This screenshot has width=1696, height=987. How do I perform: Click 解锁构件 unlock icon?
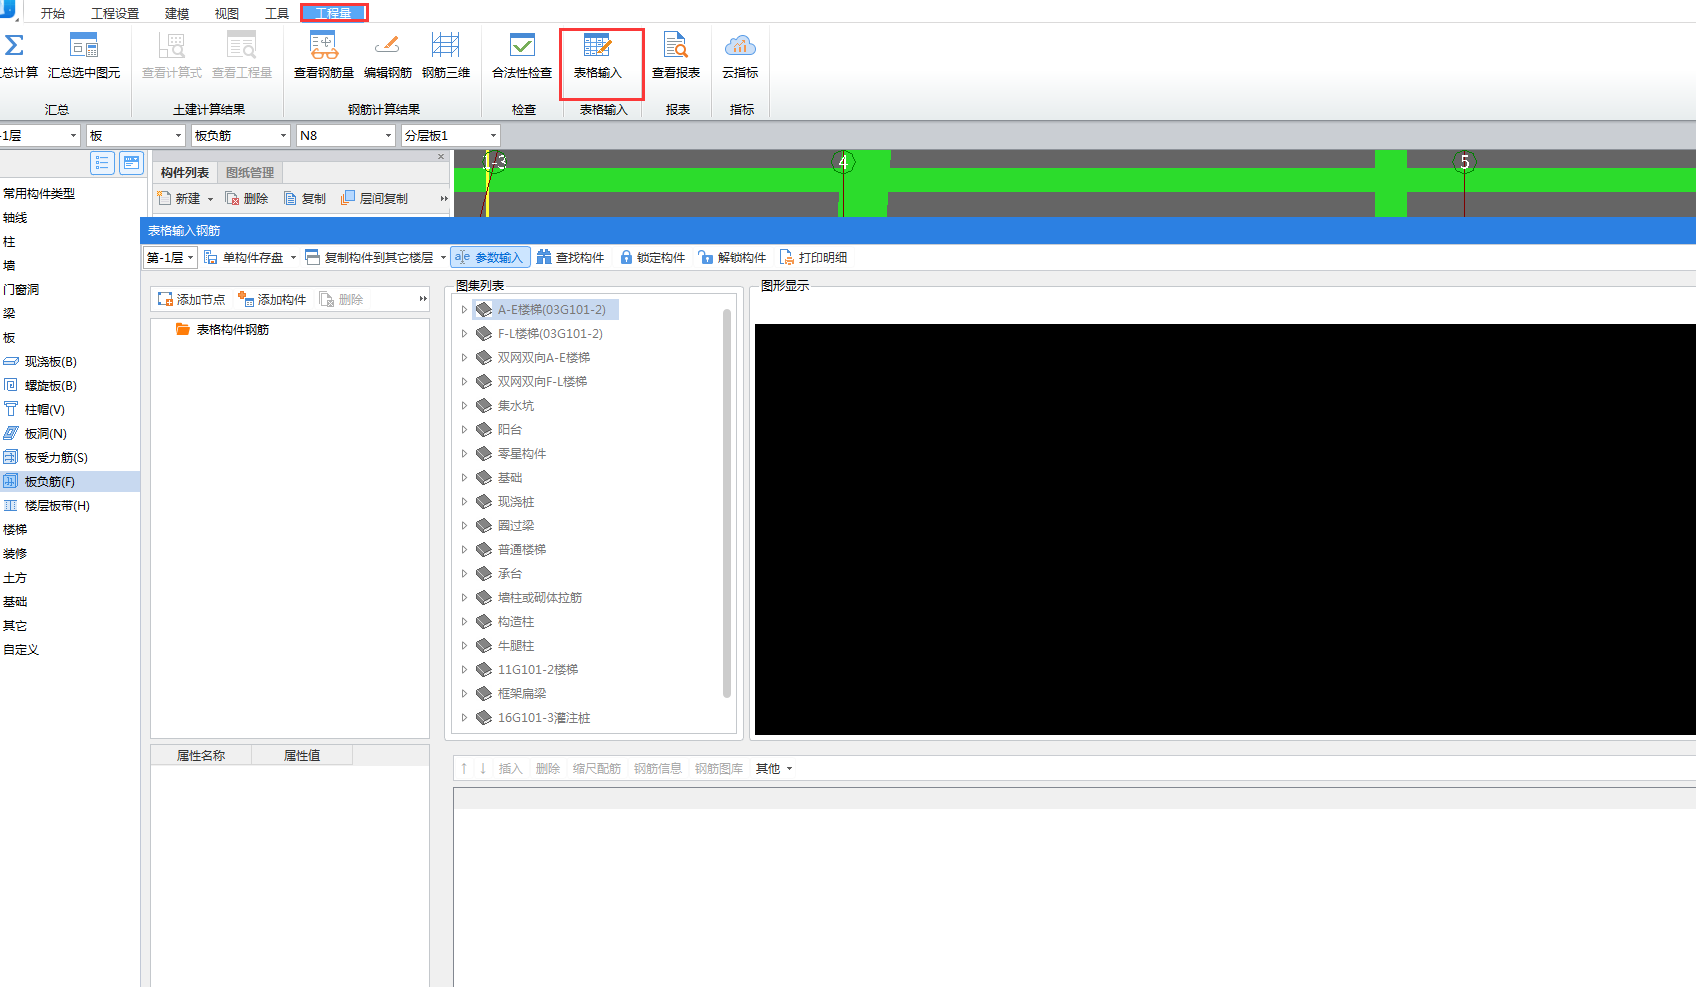(x=706, y=257)
